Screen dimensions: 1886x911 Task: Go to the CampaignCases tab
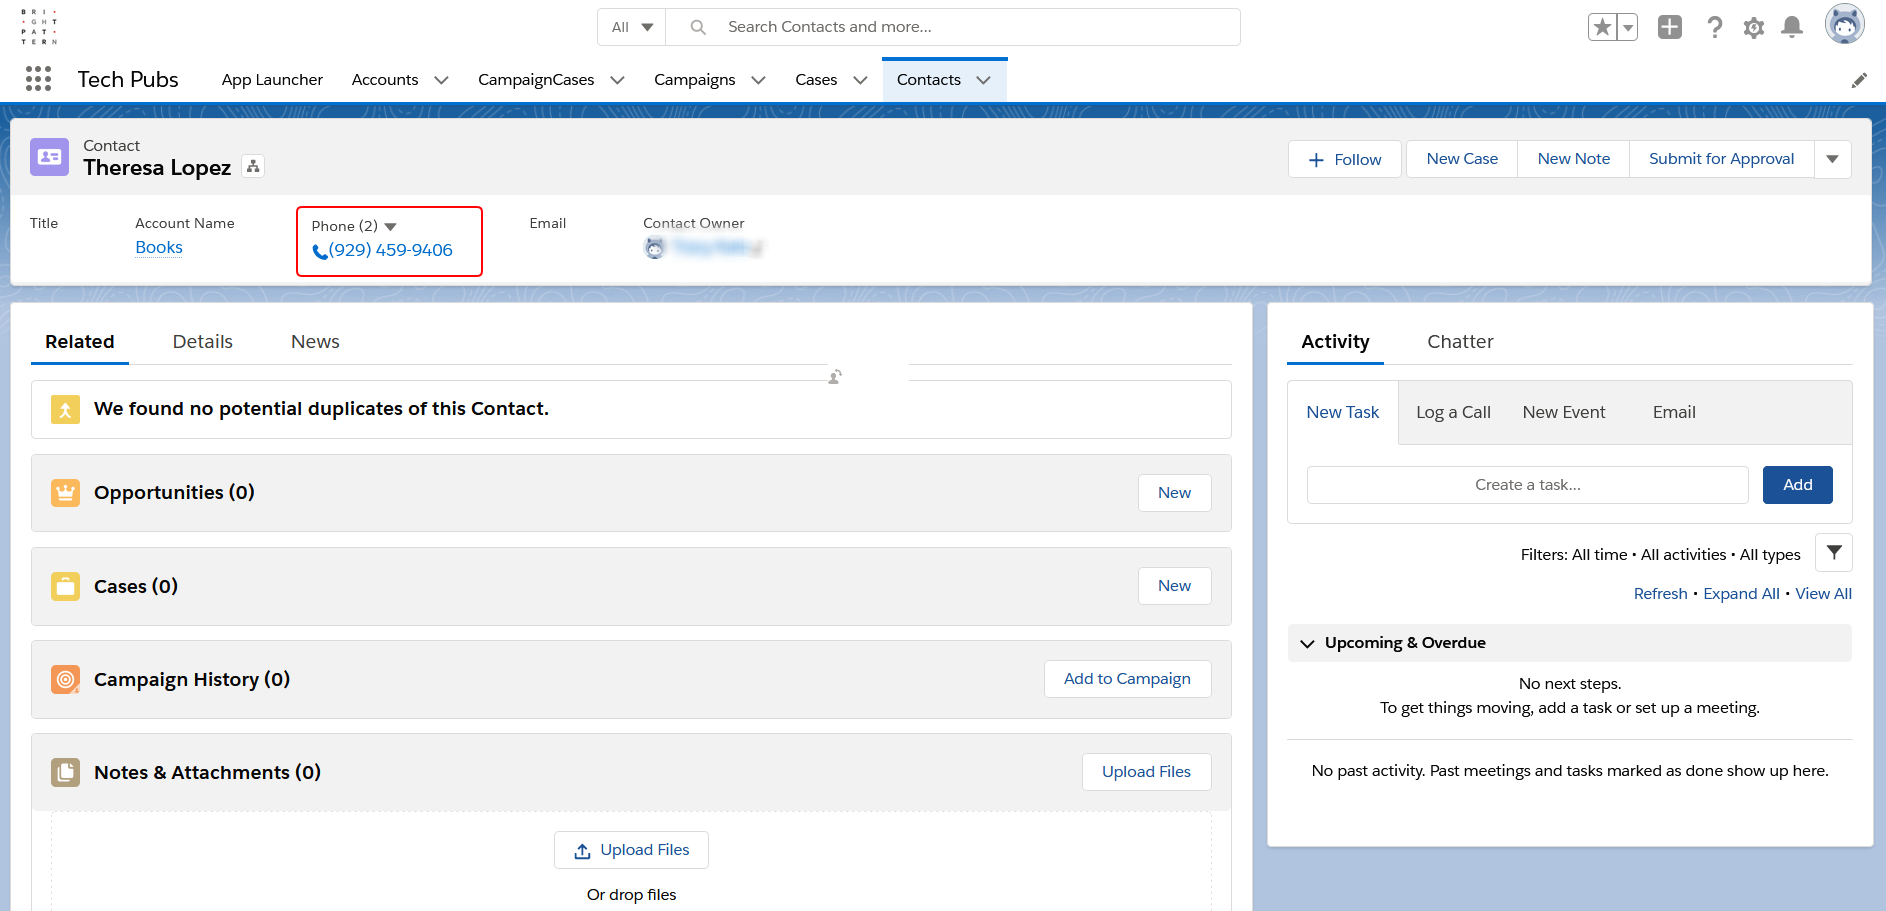pos(536,80)
